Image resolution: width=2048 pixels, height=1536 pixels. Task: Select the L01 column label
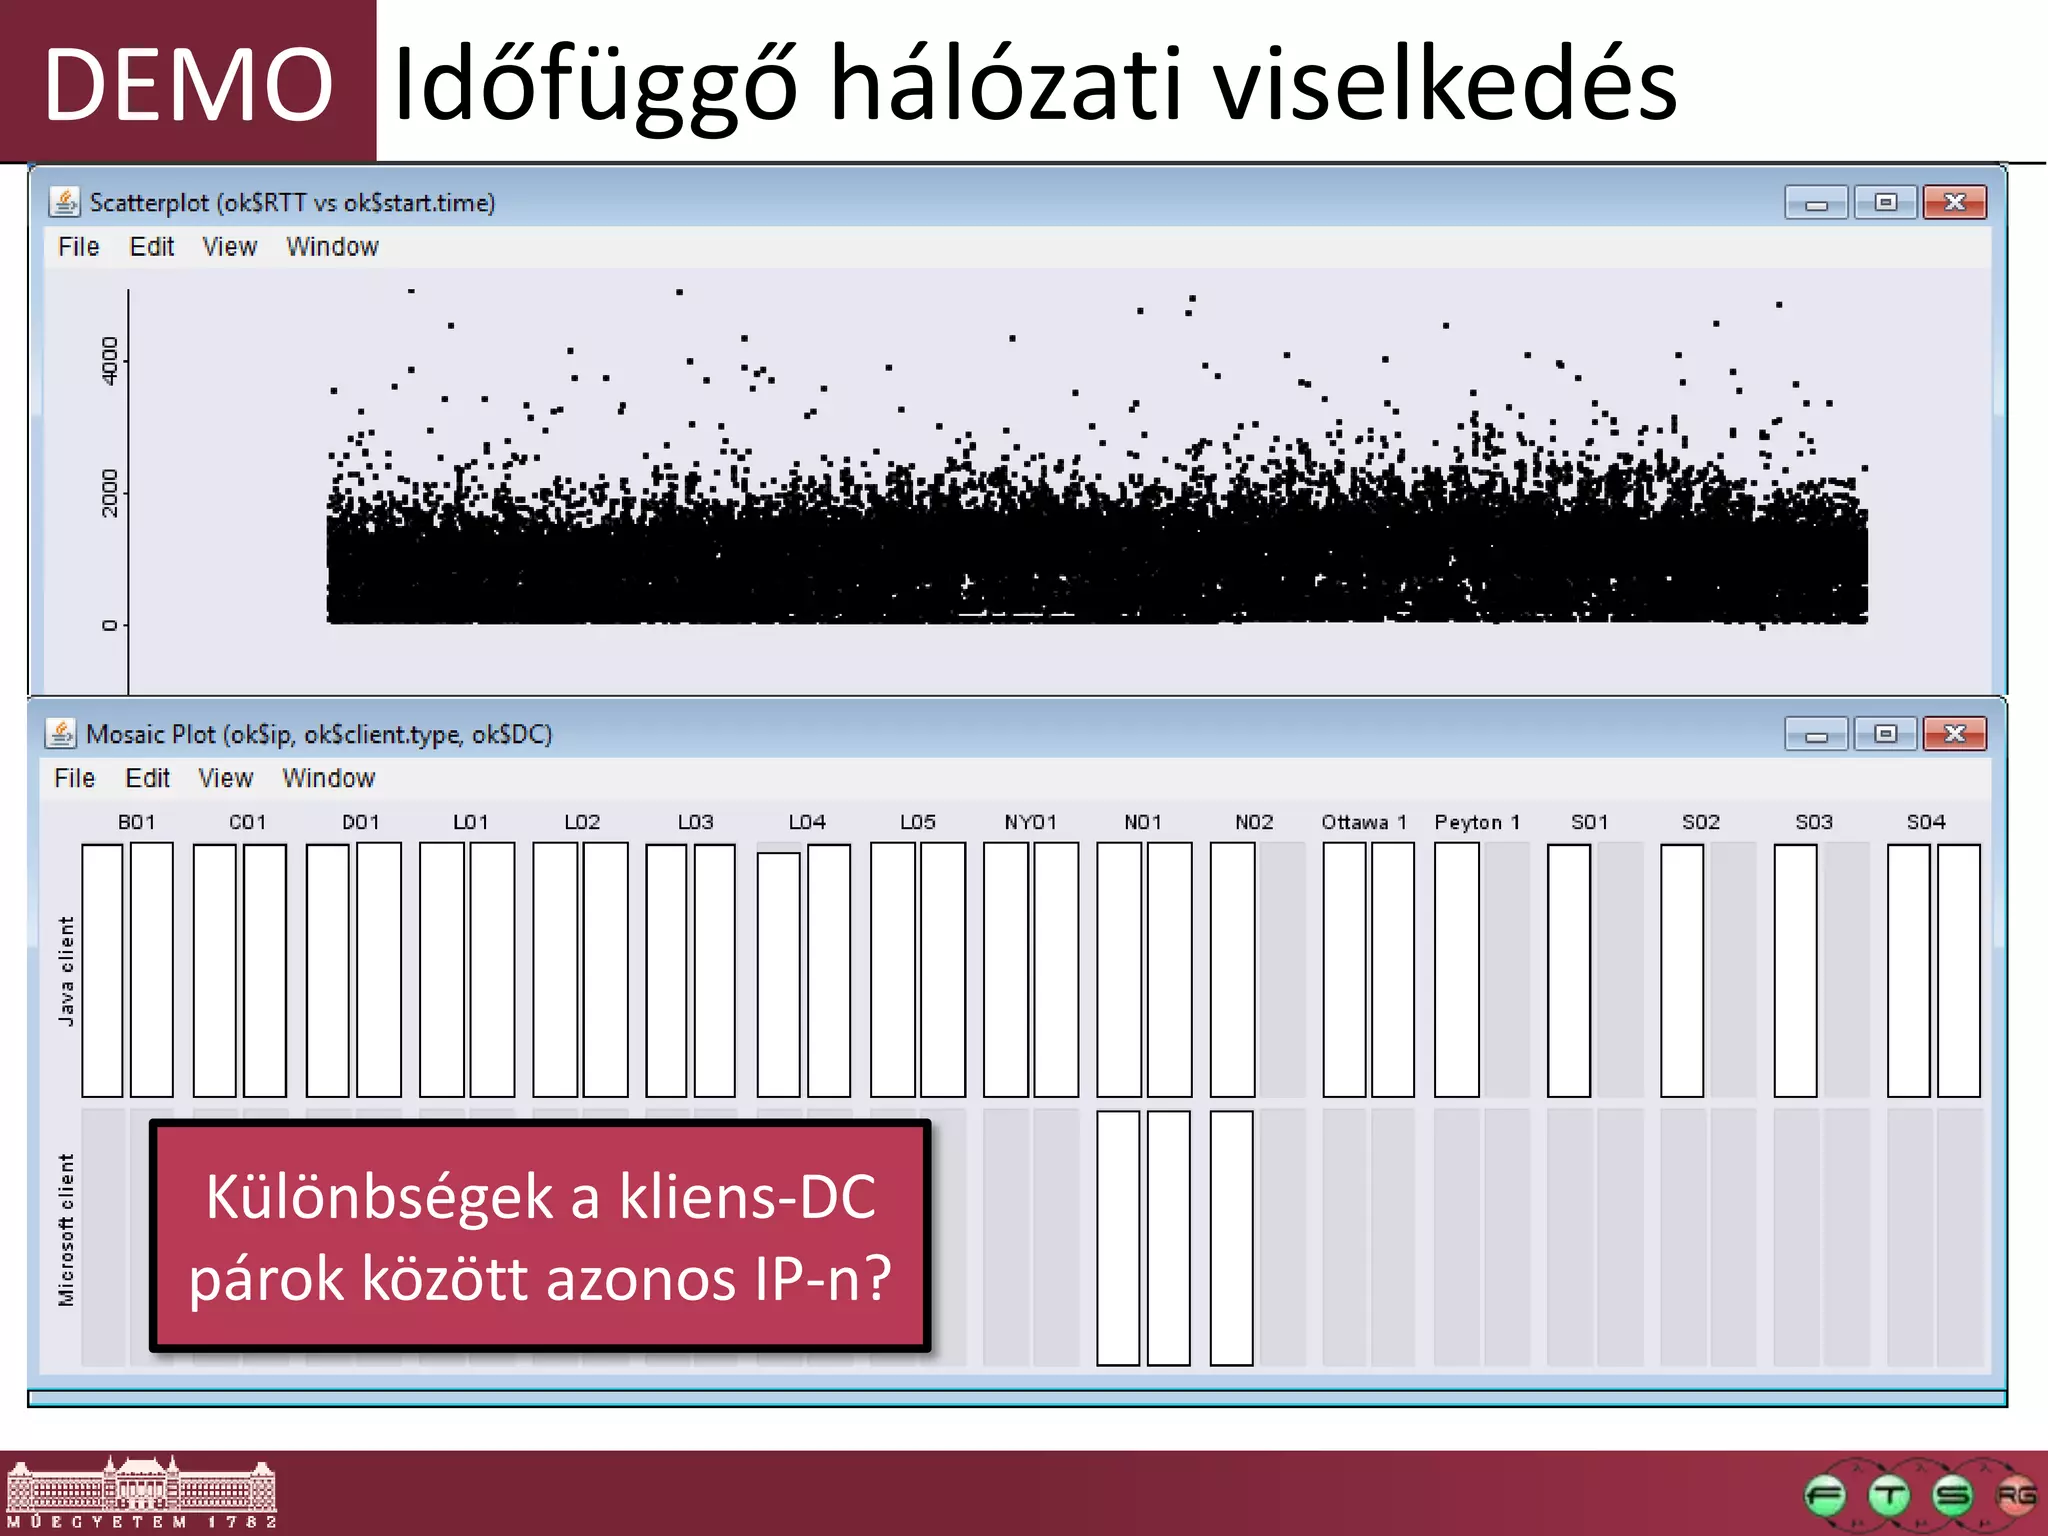(x=471, y=822)
